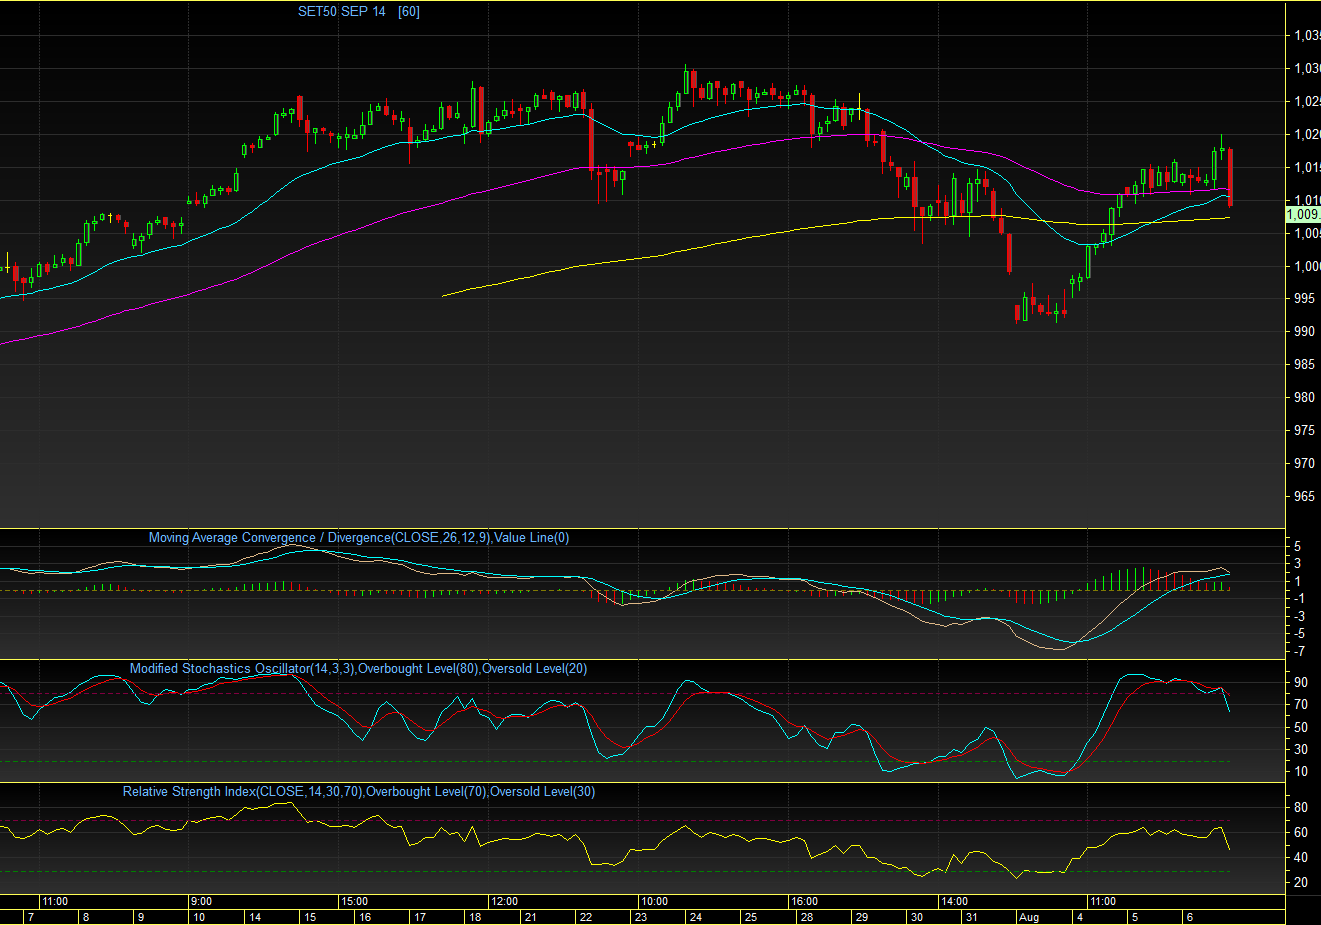Select date 31 on the bottom date axis
The image size is (1321, 925).
coord(971,917)
